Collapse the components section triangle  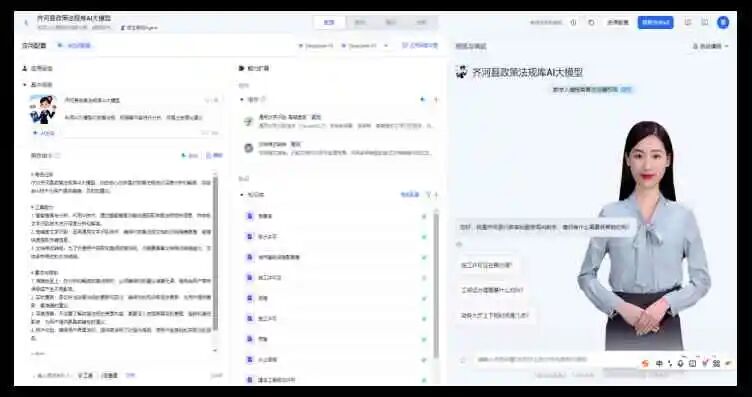point(242,100)
